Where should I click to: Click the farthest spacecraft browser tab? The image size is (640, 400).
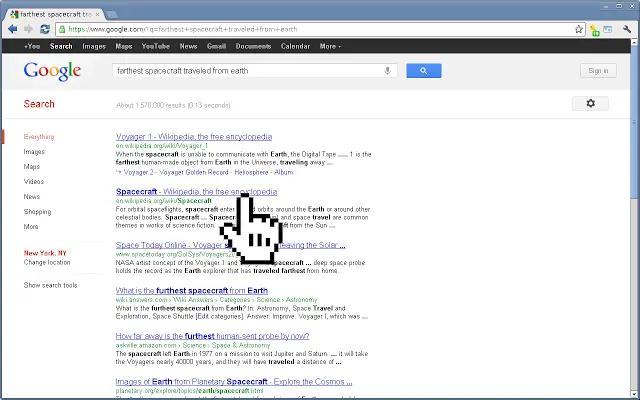click(x=55, y=14)
